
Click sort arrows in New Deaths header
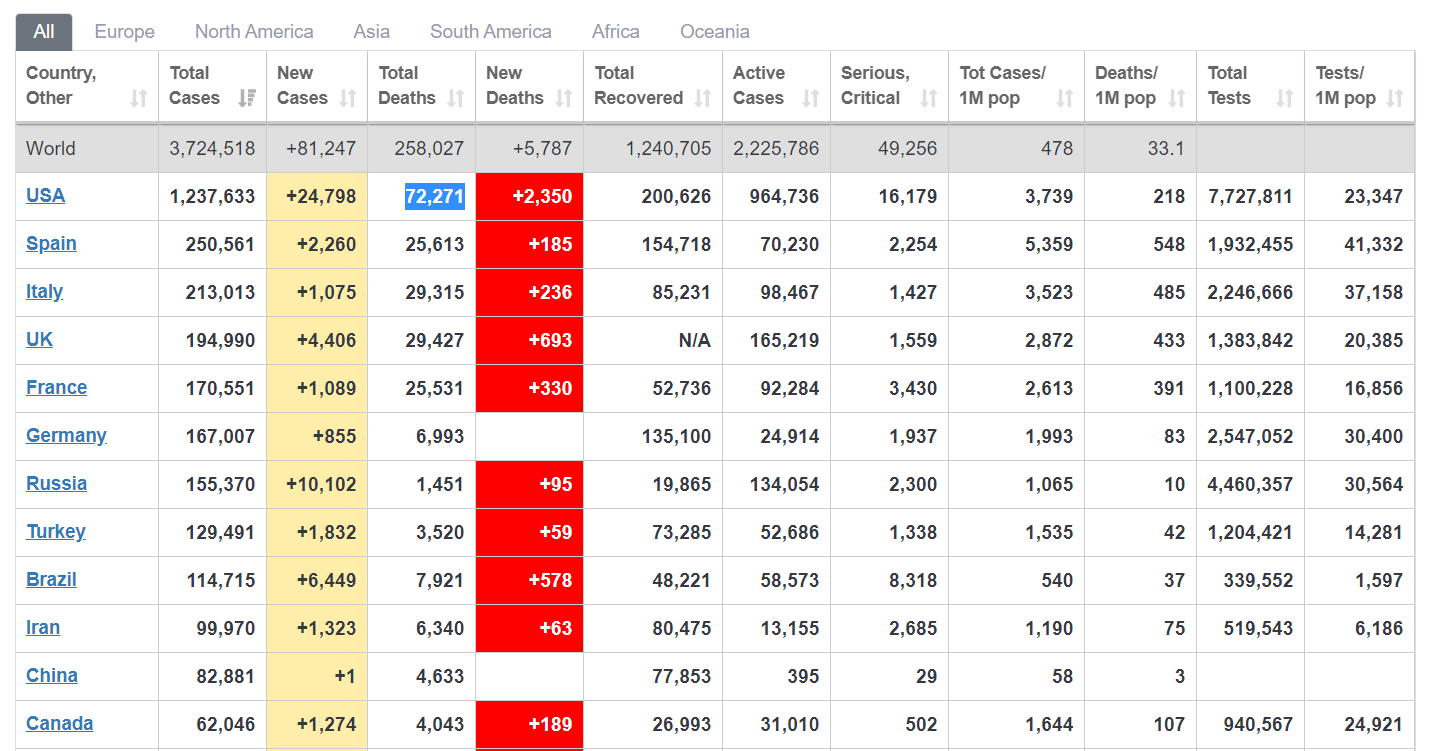click(564, 98)
